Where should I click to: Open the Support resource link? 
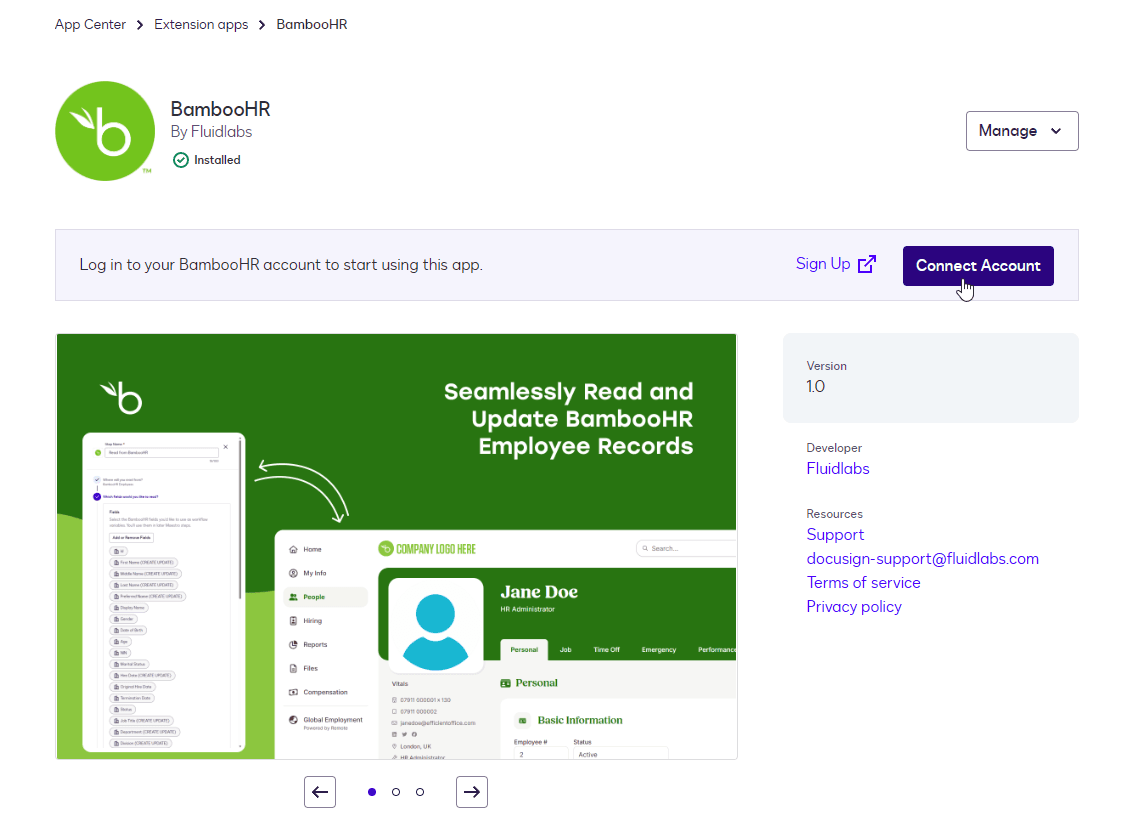tap(835, 534)
